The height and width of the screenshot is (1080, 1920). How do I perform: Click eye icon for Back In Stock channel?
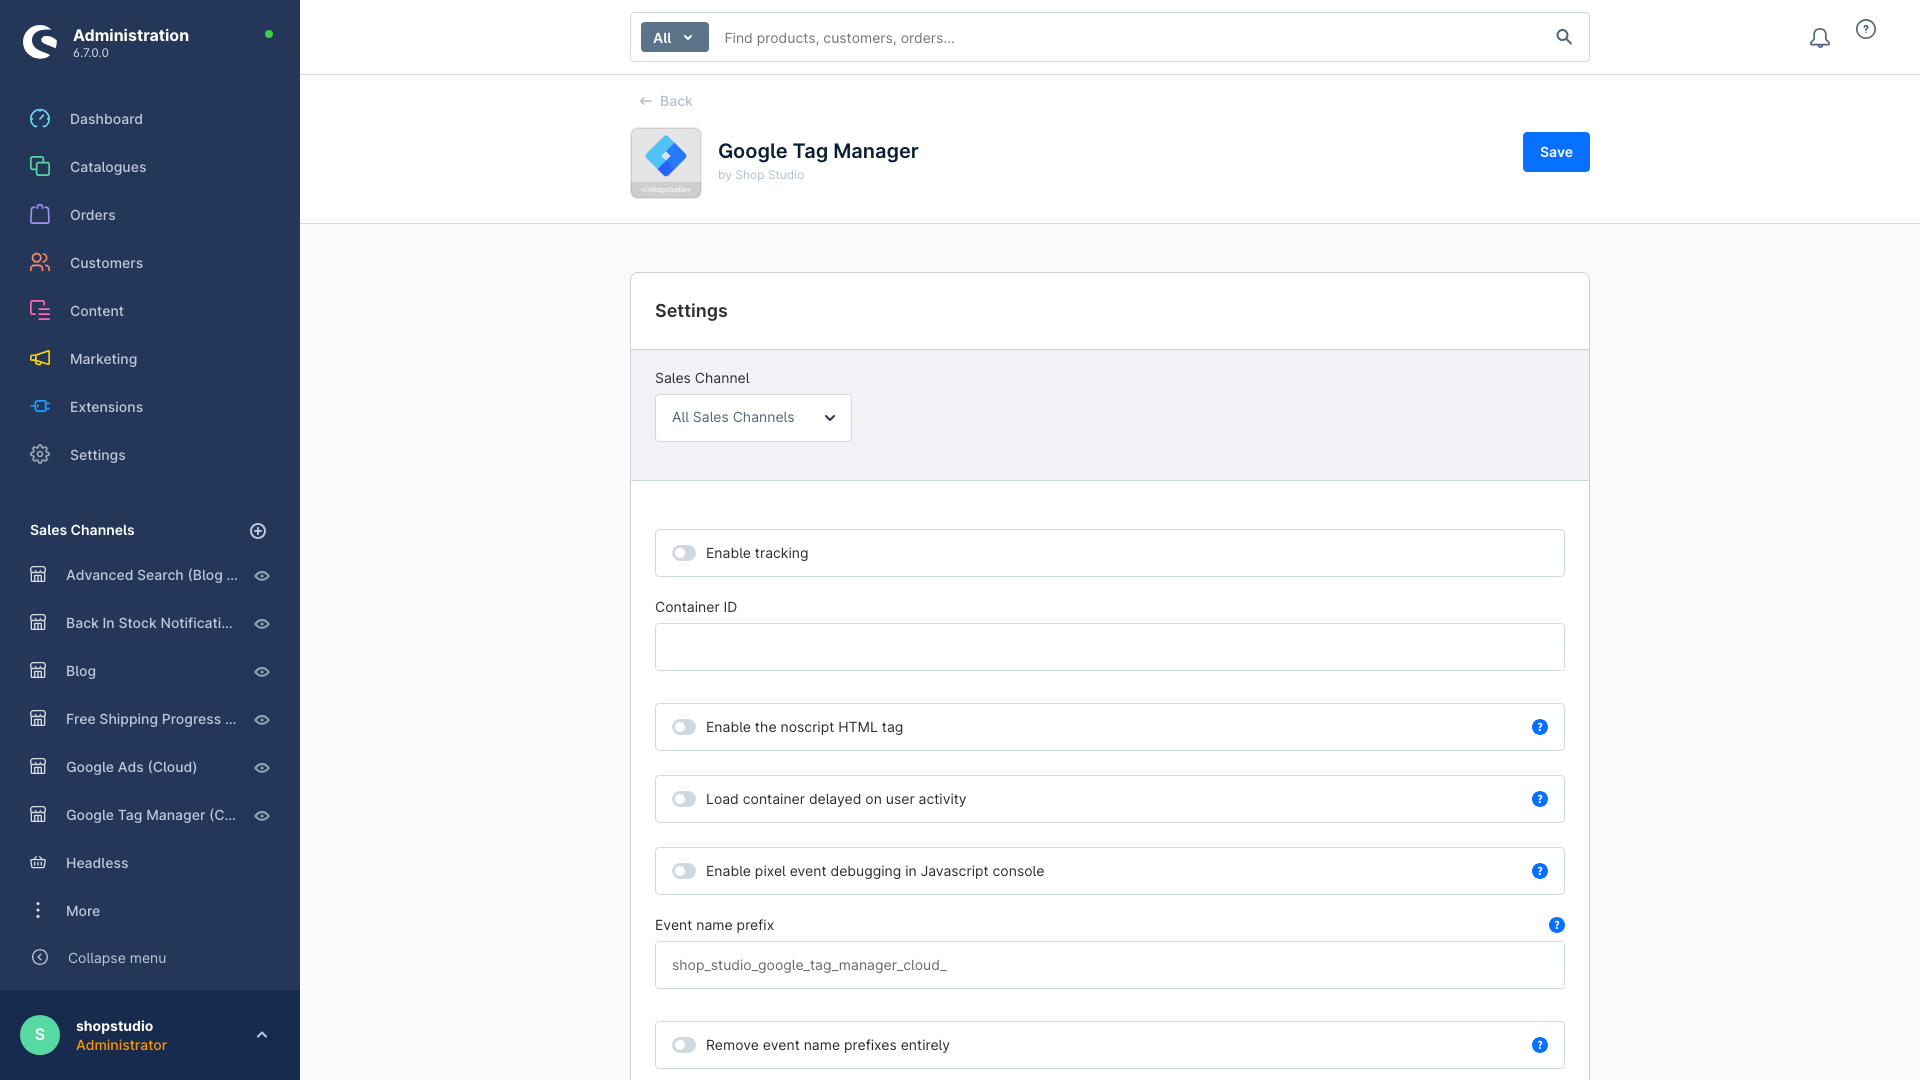[262, 624]
